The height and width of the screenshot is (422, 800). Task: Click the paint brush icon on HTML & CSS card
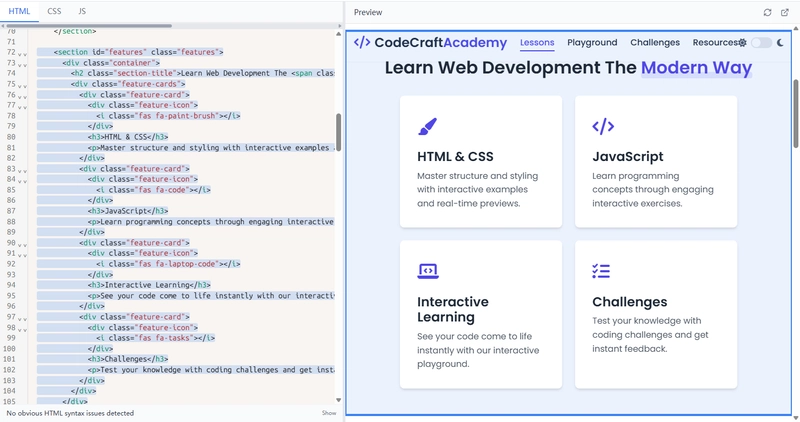(427, 127)
